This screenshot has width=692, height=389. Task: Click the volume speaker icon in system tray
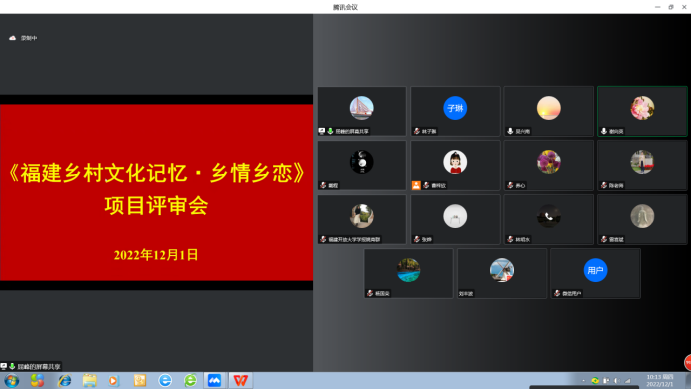click(x=617, y=381)
